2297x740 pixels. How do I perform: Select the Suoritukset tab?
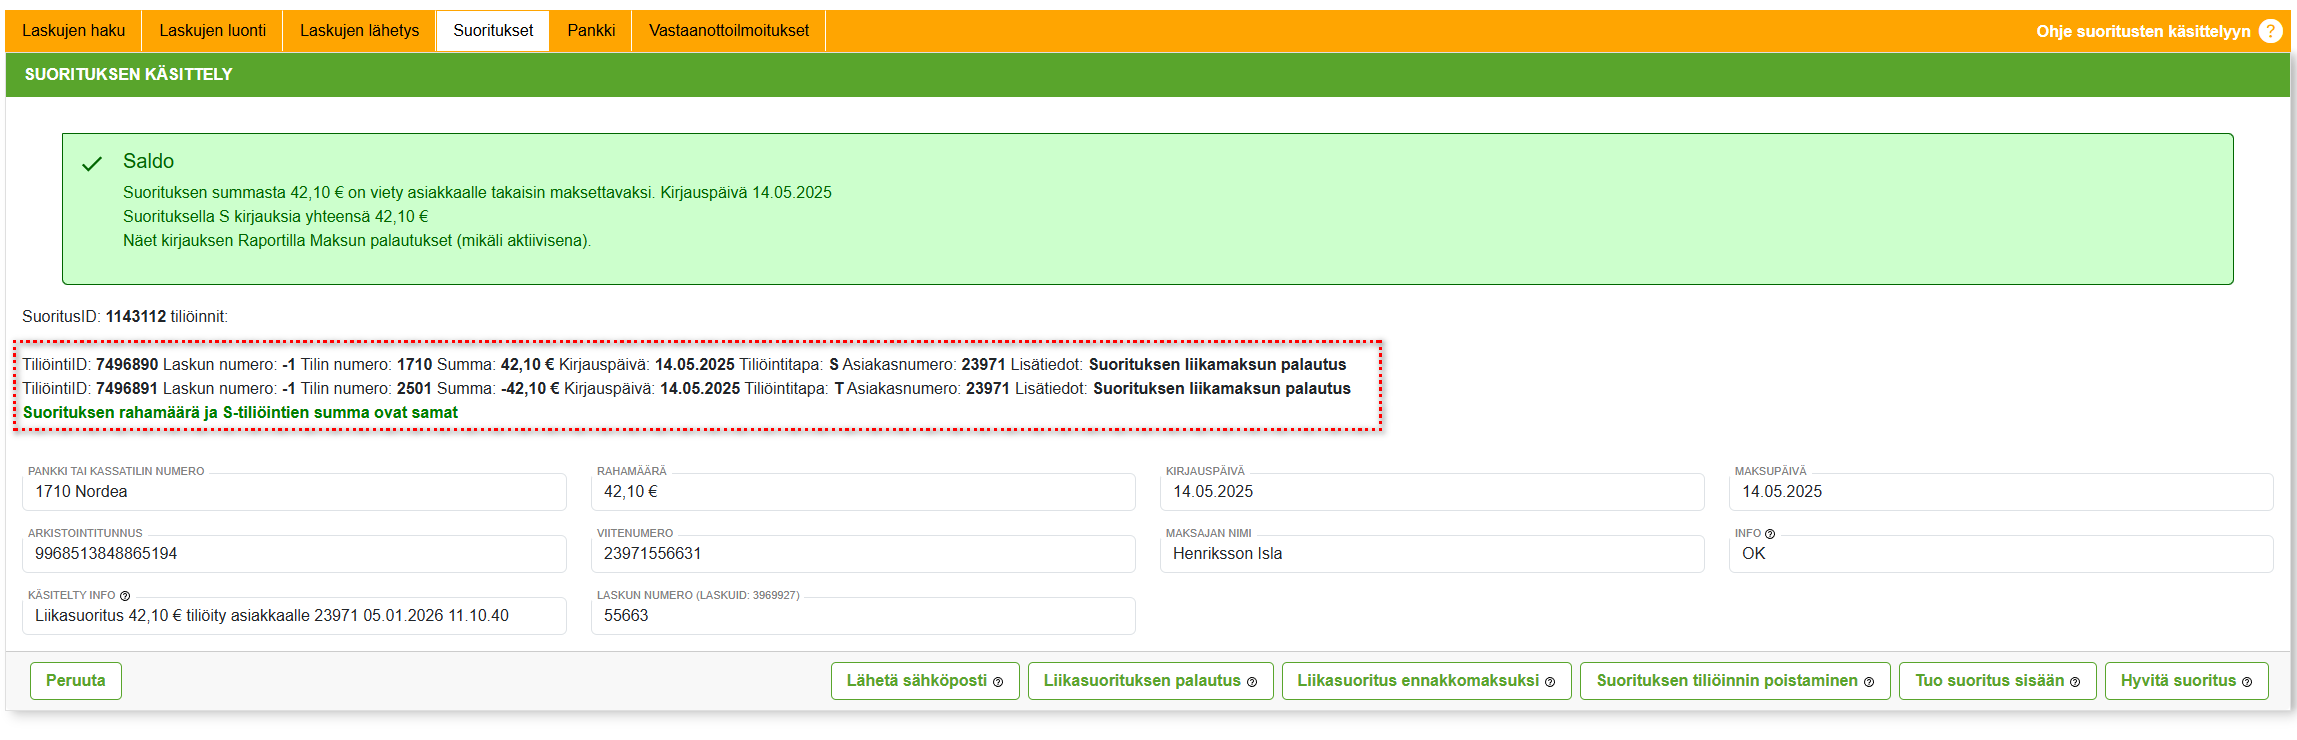493,31
